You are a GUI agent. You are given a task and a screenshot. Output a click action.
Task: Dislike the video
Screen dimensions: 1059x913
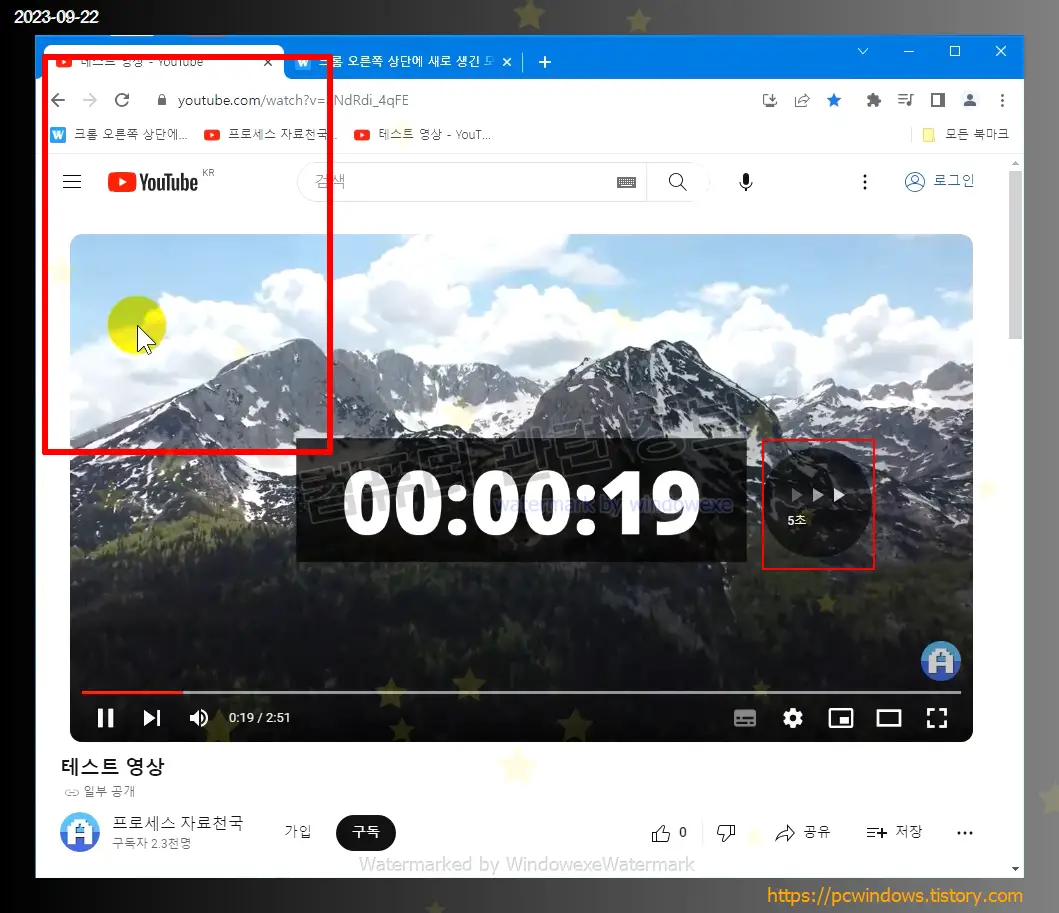tap(726, 833)
